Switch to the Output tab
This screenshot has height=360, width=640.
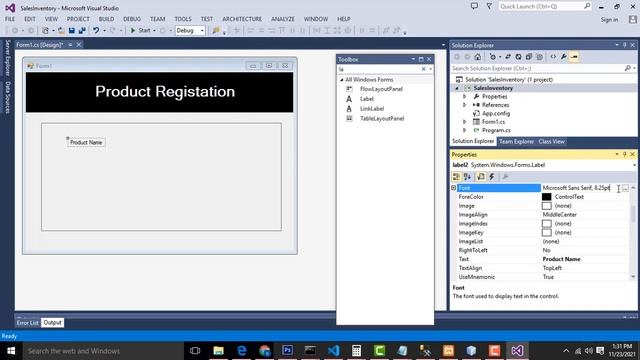pyautogui.click(x=52, y=322)
